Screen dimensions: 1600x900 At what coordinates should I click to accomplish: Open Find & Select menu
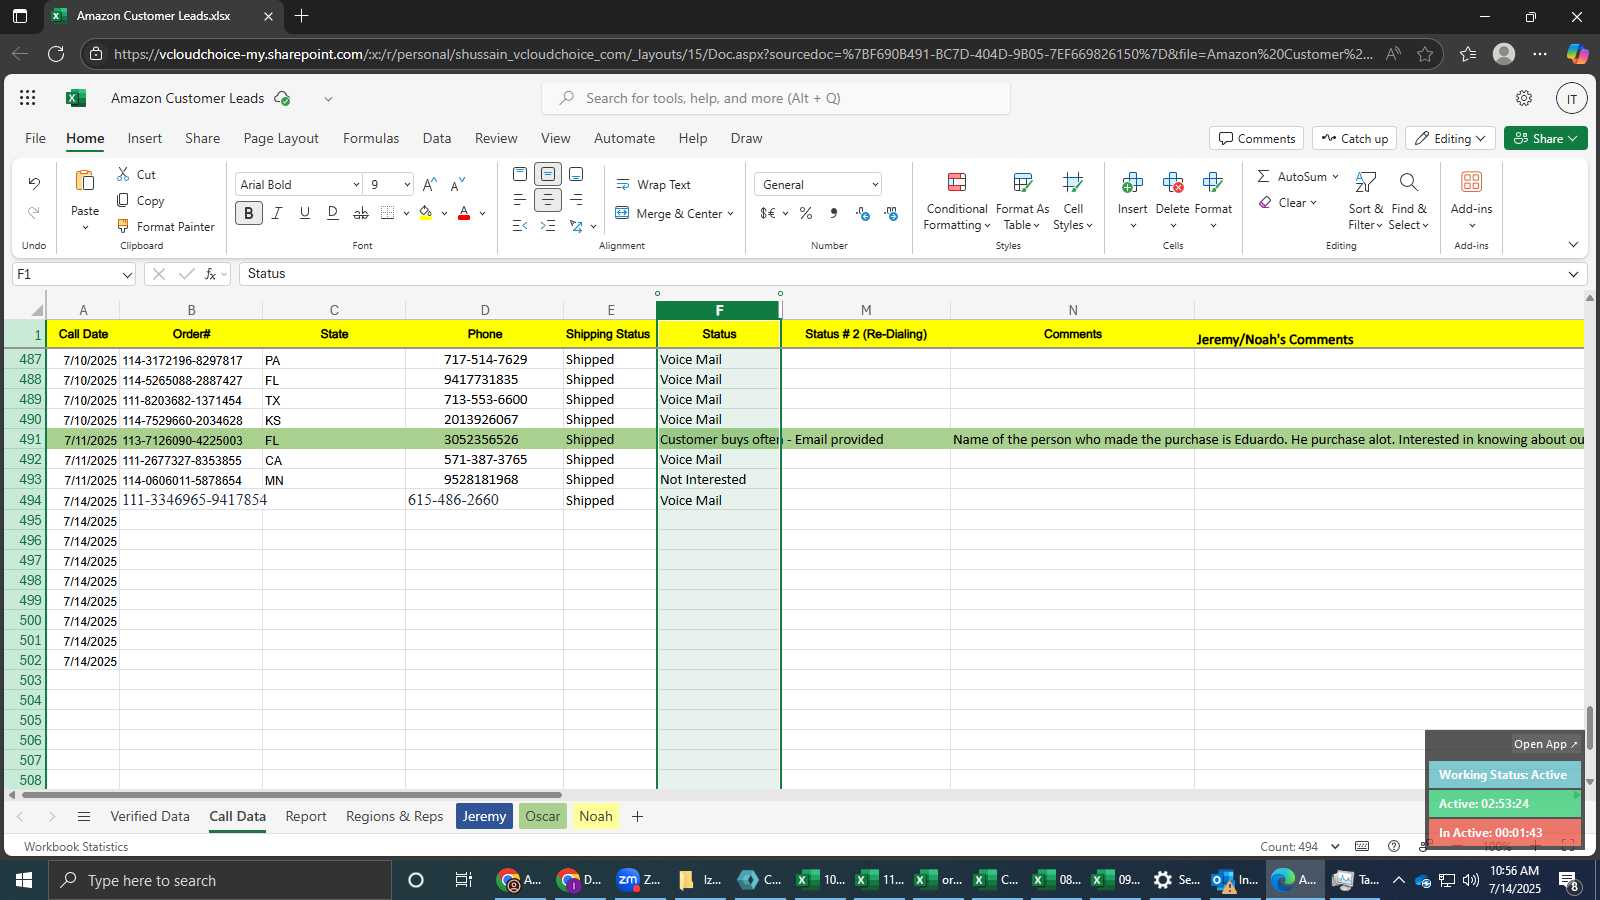[1409, 201]
